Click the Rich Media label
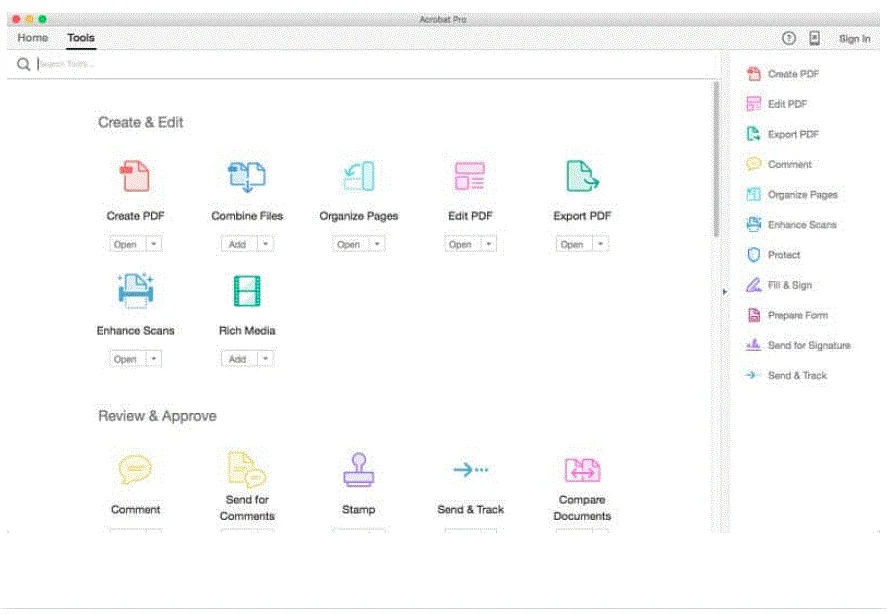 (247, 330)
